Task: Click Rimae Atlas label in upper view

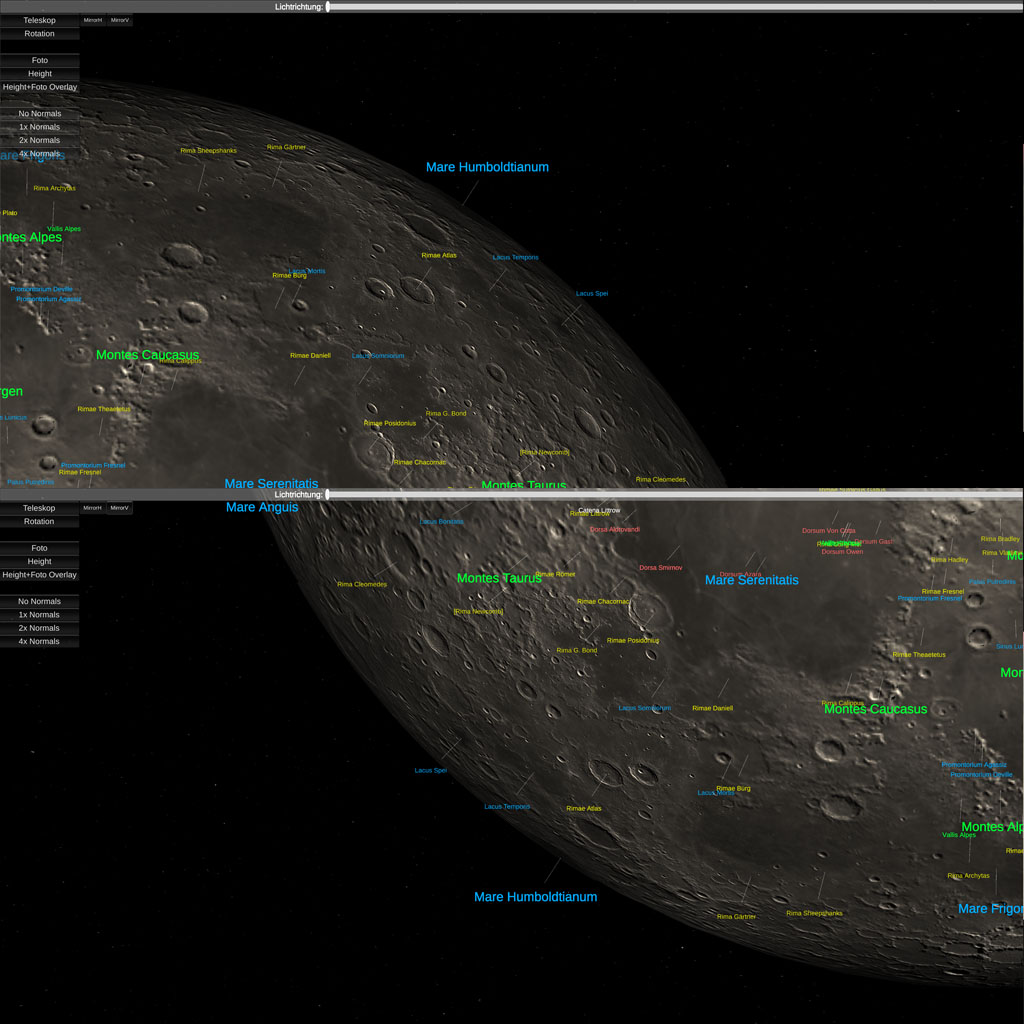Action: pyautogui.click(x=439, y=255)
